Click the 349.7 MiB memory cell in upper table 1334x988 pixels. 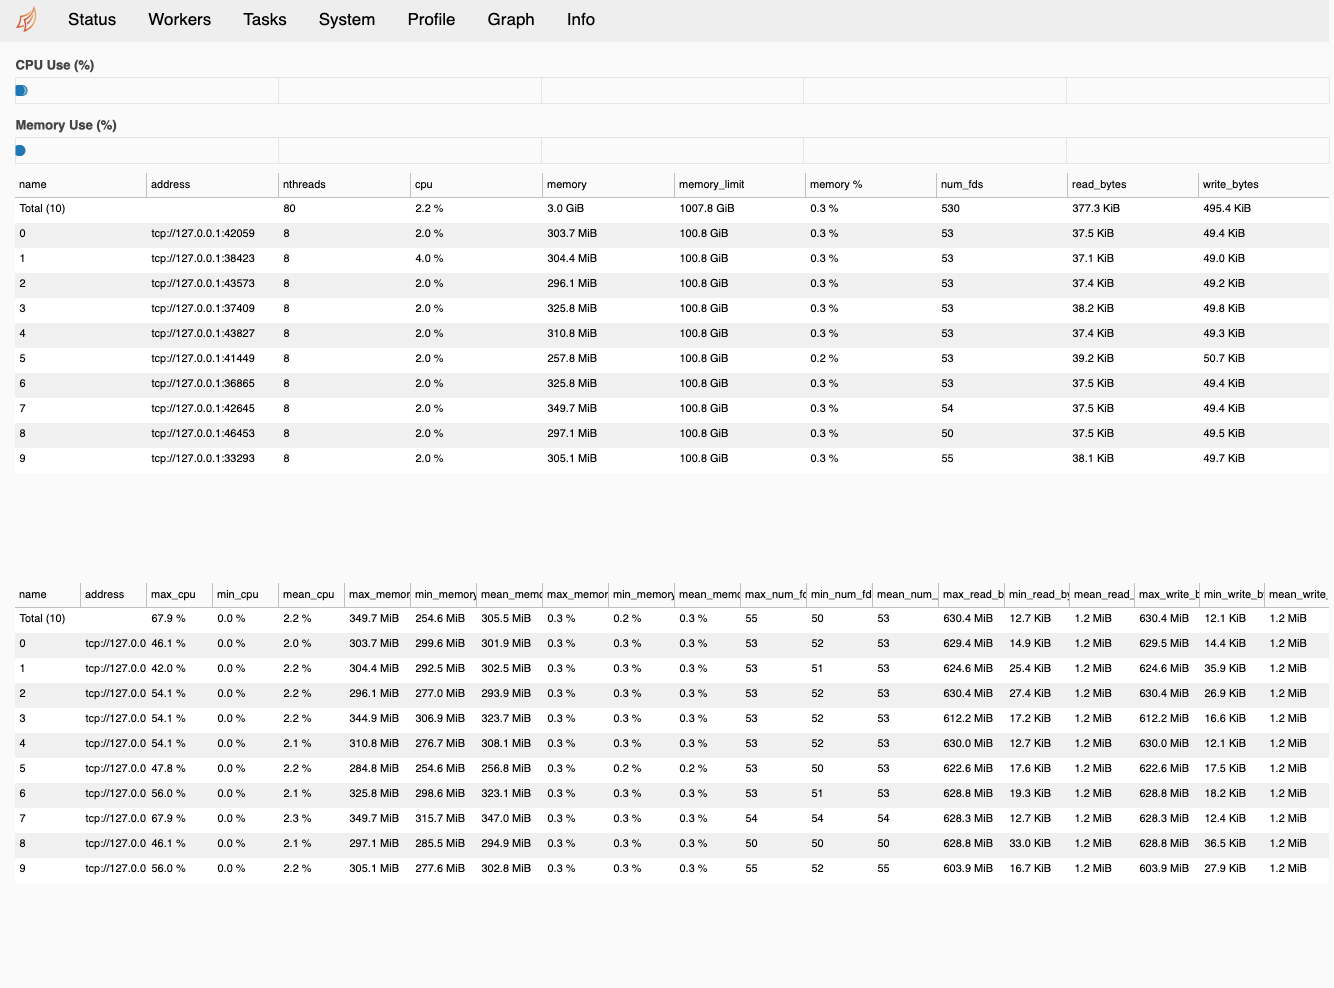(572, 408)
